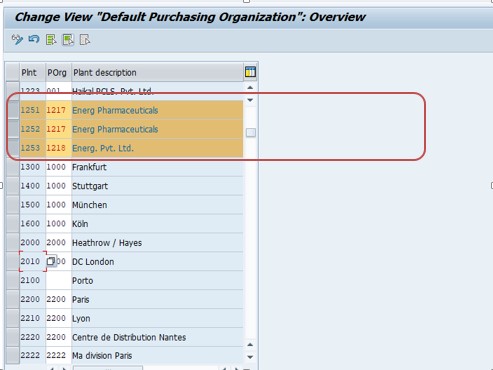493x370 pixels.
Task: Select the row selector for plant 1253
Action: point(13,148)
